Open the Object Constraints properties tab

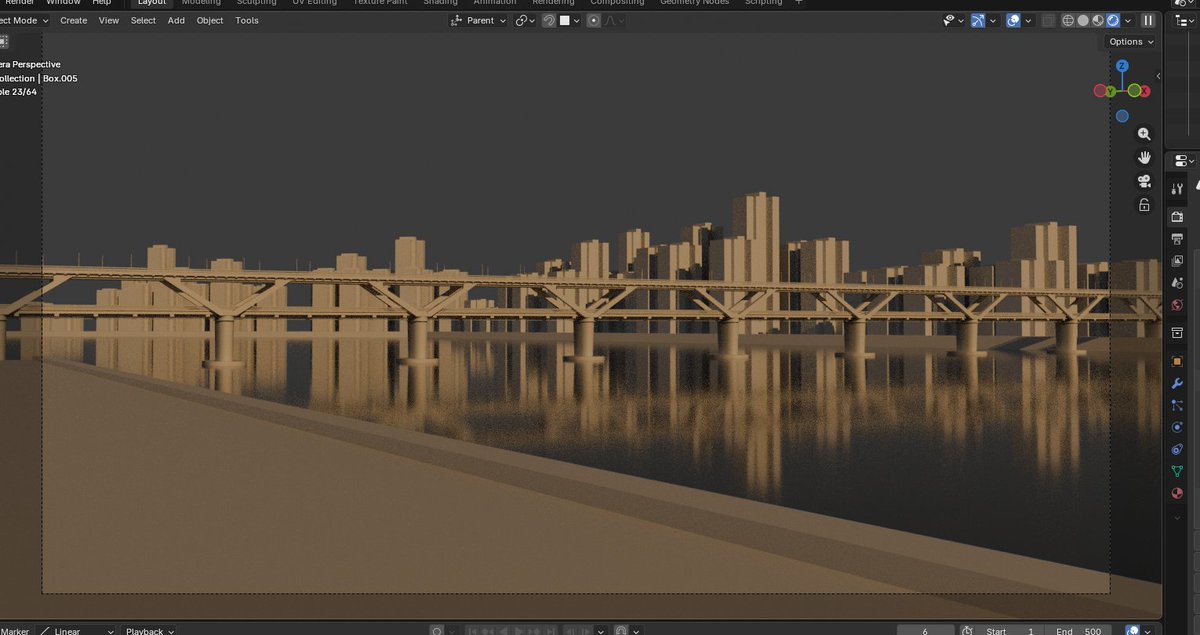pos(1177,449)
